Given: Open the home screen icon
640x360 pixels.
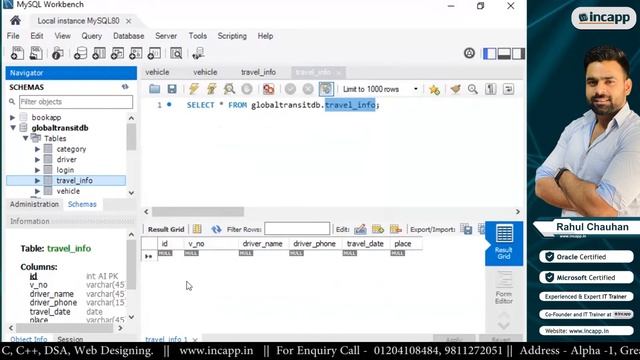Looking at the screenshot, I should (x=15, y=20).
